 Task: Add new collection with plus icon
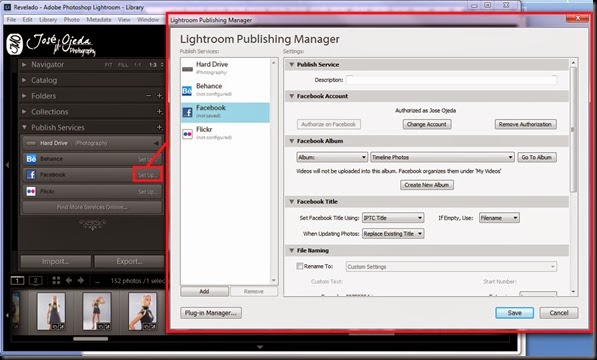[160, 112]
